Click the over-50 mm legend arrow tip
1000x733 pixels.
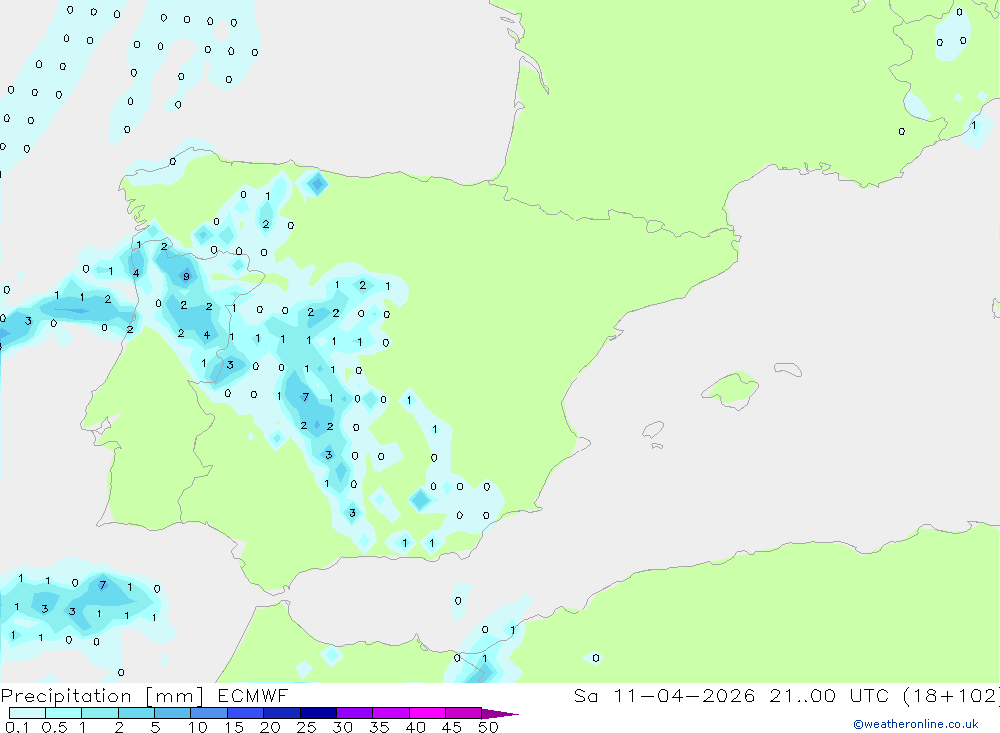point(501,713)
